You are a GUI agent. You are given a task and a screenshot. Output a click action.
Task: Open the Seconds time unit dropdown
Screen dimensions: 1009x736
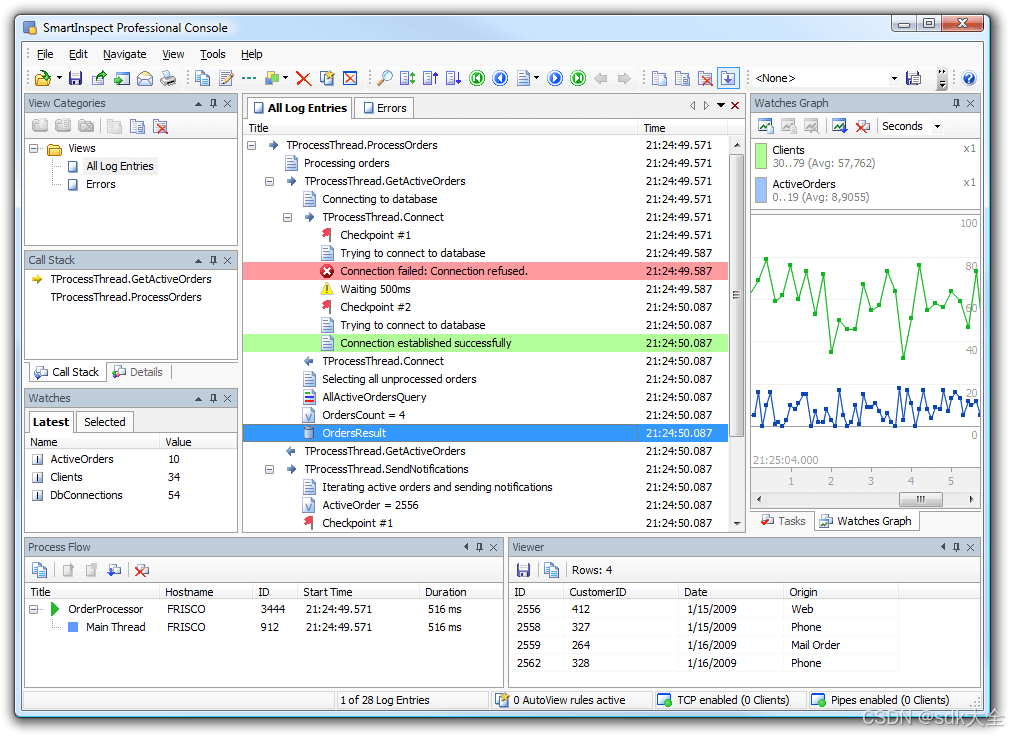(x=937, y=126)
